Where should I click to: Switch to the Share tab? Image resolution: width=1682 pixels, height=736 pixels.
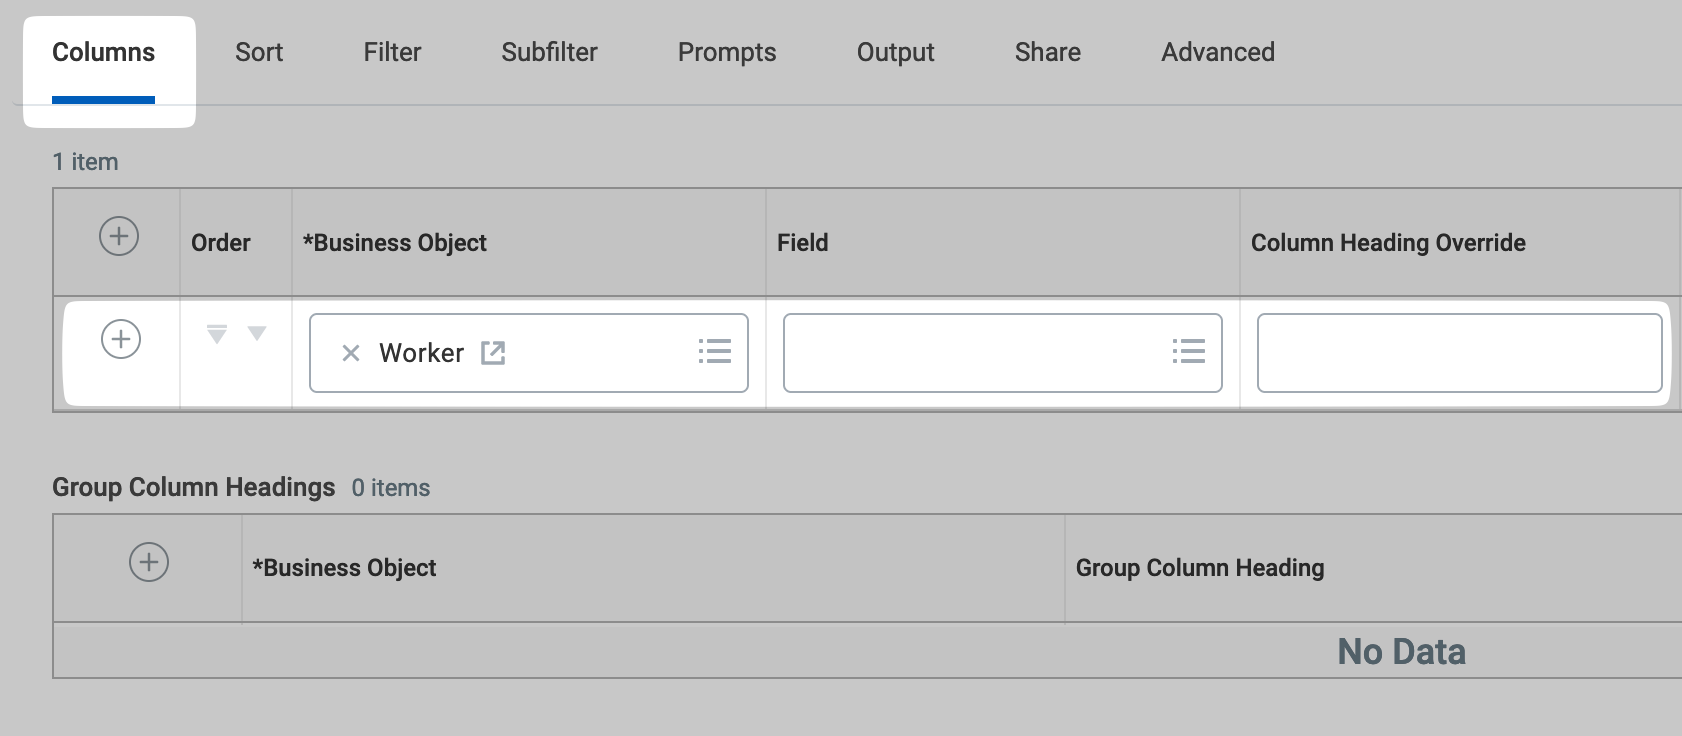1047,52
